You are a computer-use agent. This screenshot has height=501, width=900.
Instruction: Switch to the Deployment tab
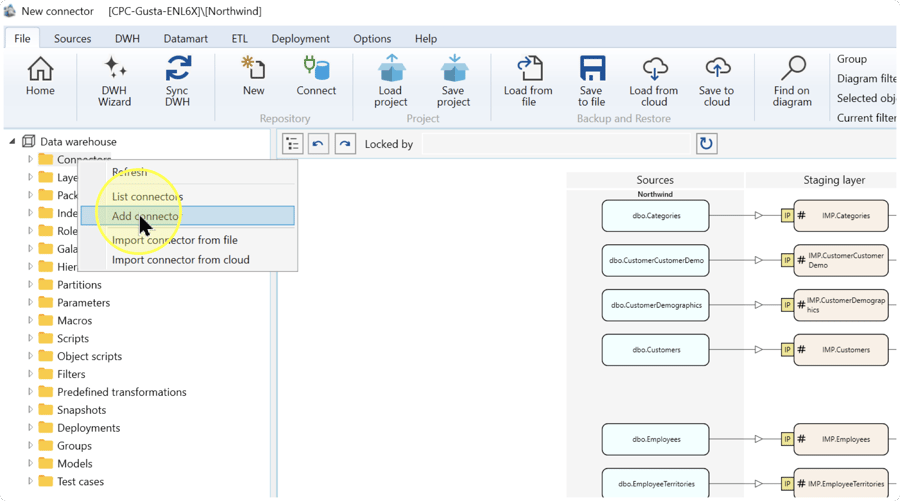[300, 38]
